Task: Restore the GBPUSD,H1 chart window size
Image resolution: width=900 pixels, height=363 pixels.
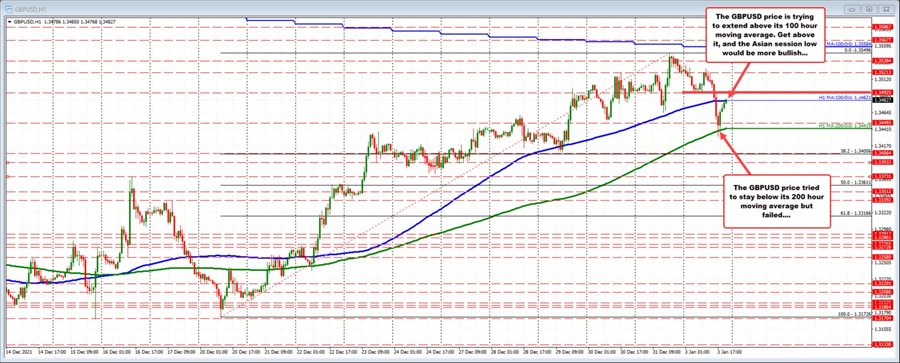Action: point(870,9)
